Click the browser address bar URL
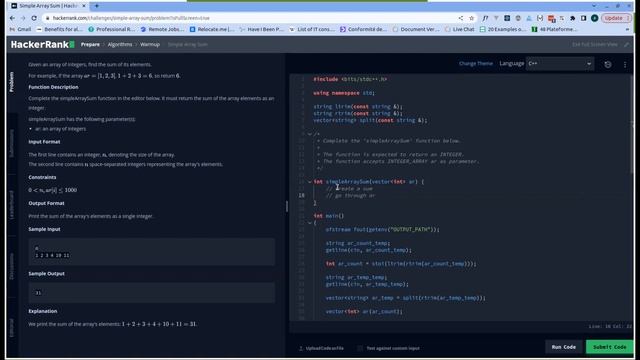Viewport: 640px width, 360px height. (x=131, y=18)
